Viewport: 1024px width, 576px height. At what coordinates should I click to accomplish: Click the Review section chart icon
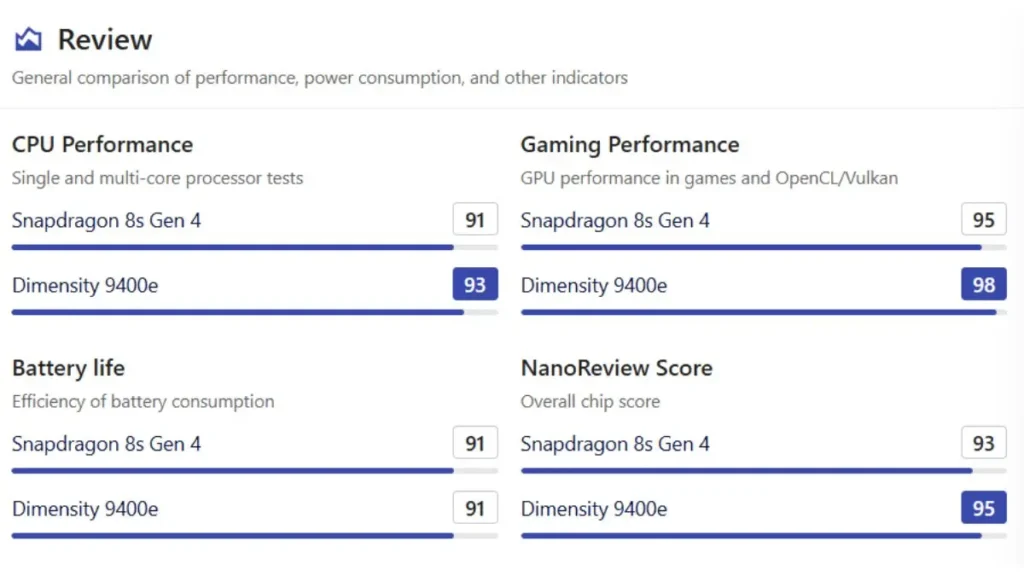(x=28, y=40)
